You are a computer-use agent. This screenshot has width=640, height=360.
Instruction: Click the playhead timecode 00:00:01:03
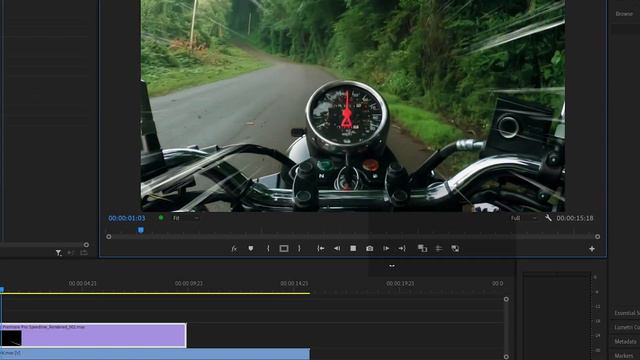point(127,218)
